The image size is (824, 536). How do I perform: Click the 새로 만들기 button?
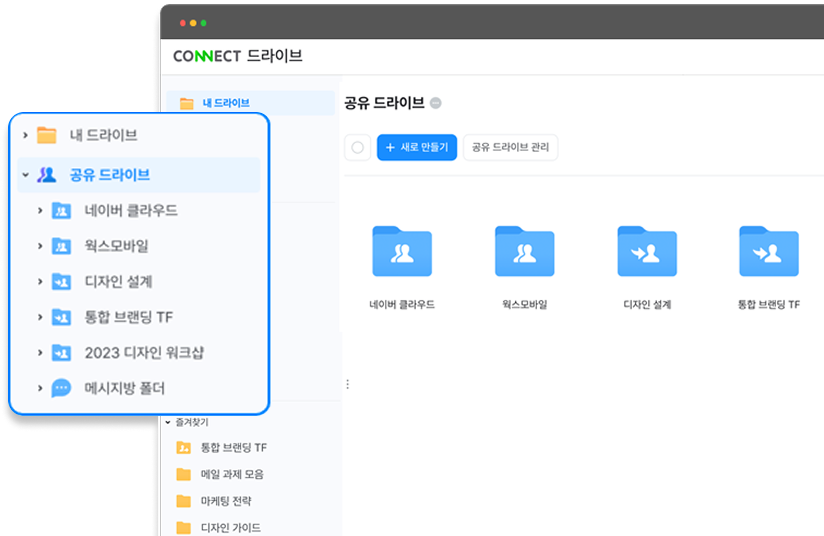click(417, 148)
